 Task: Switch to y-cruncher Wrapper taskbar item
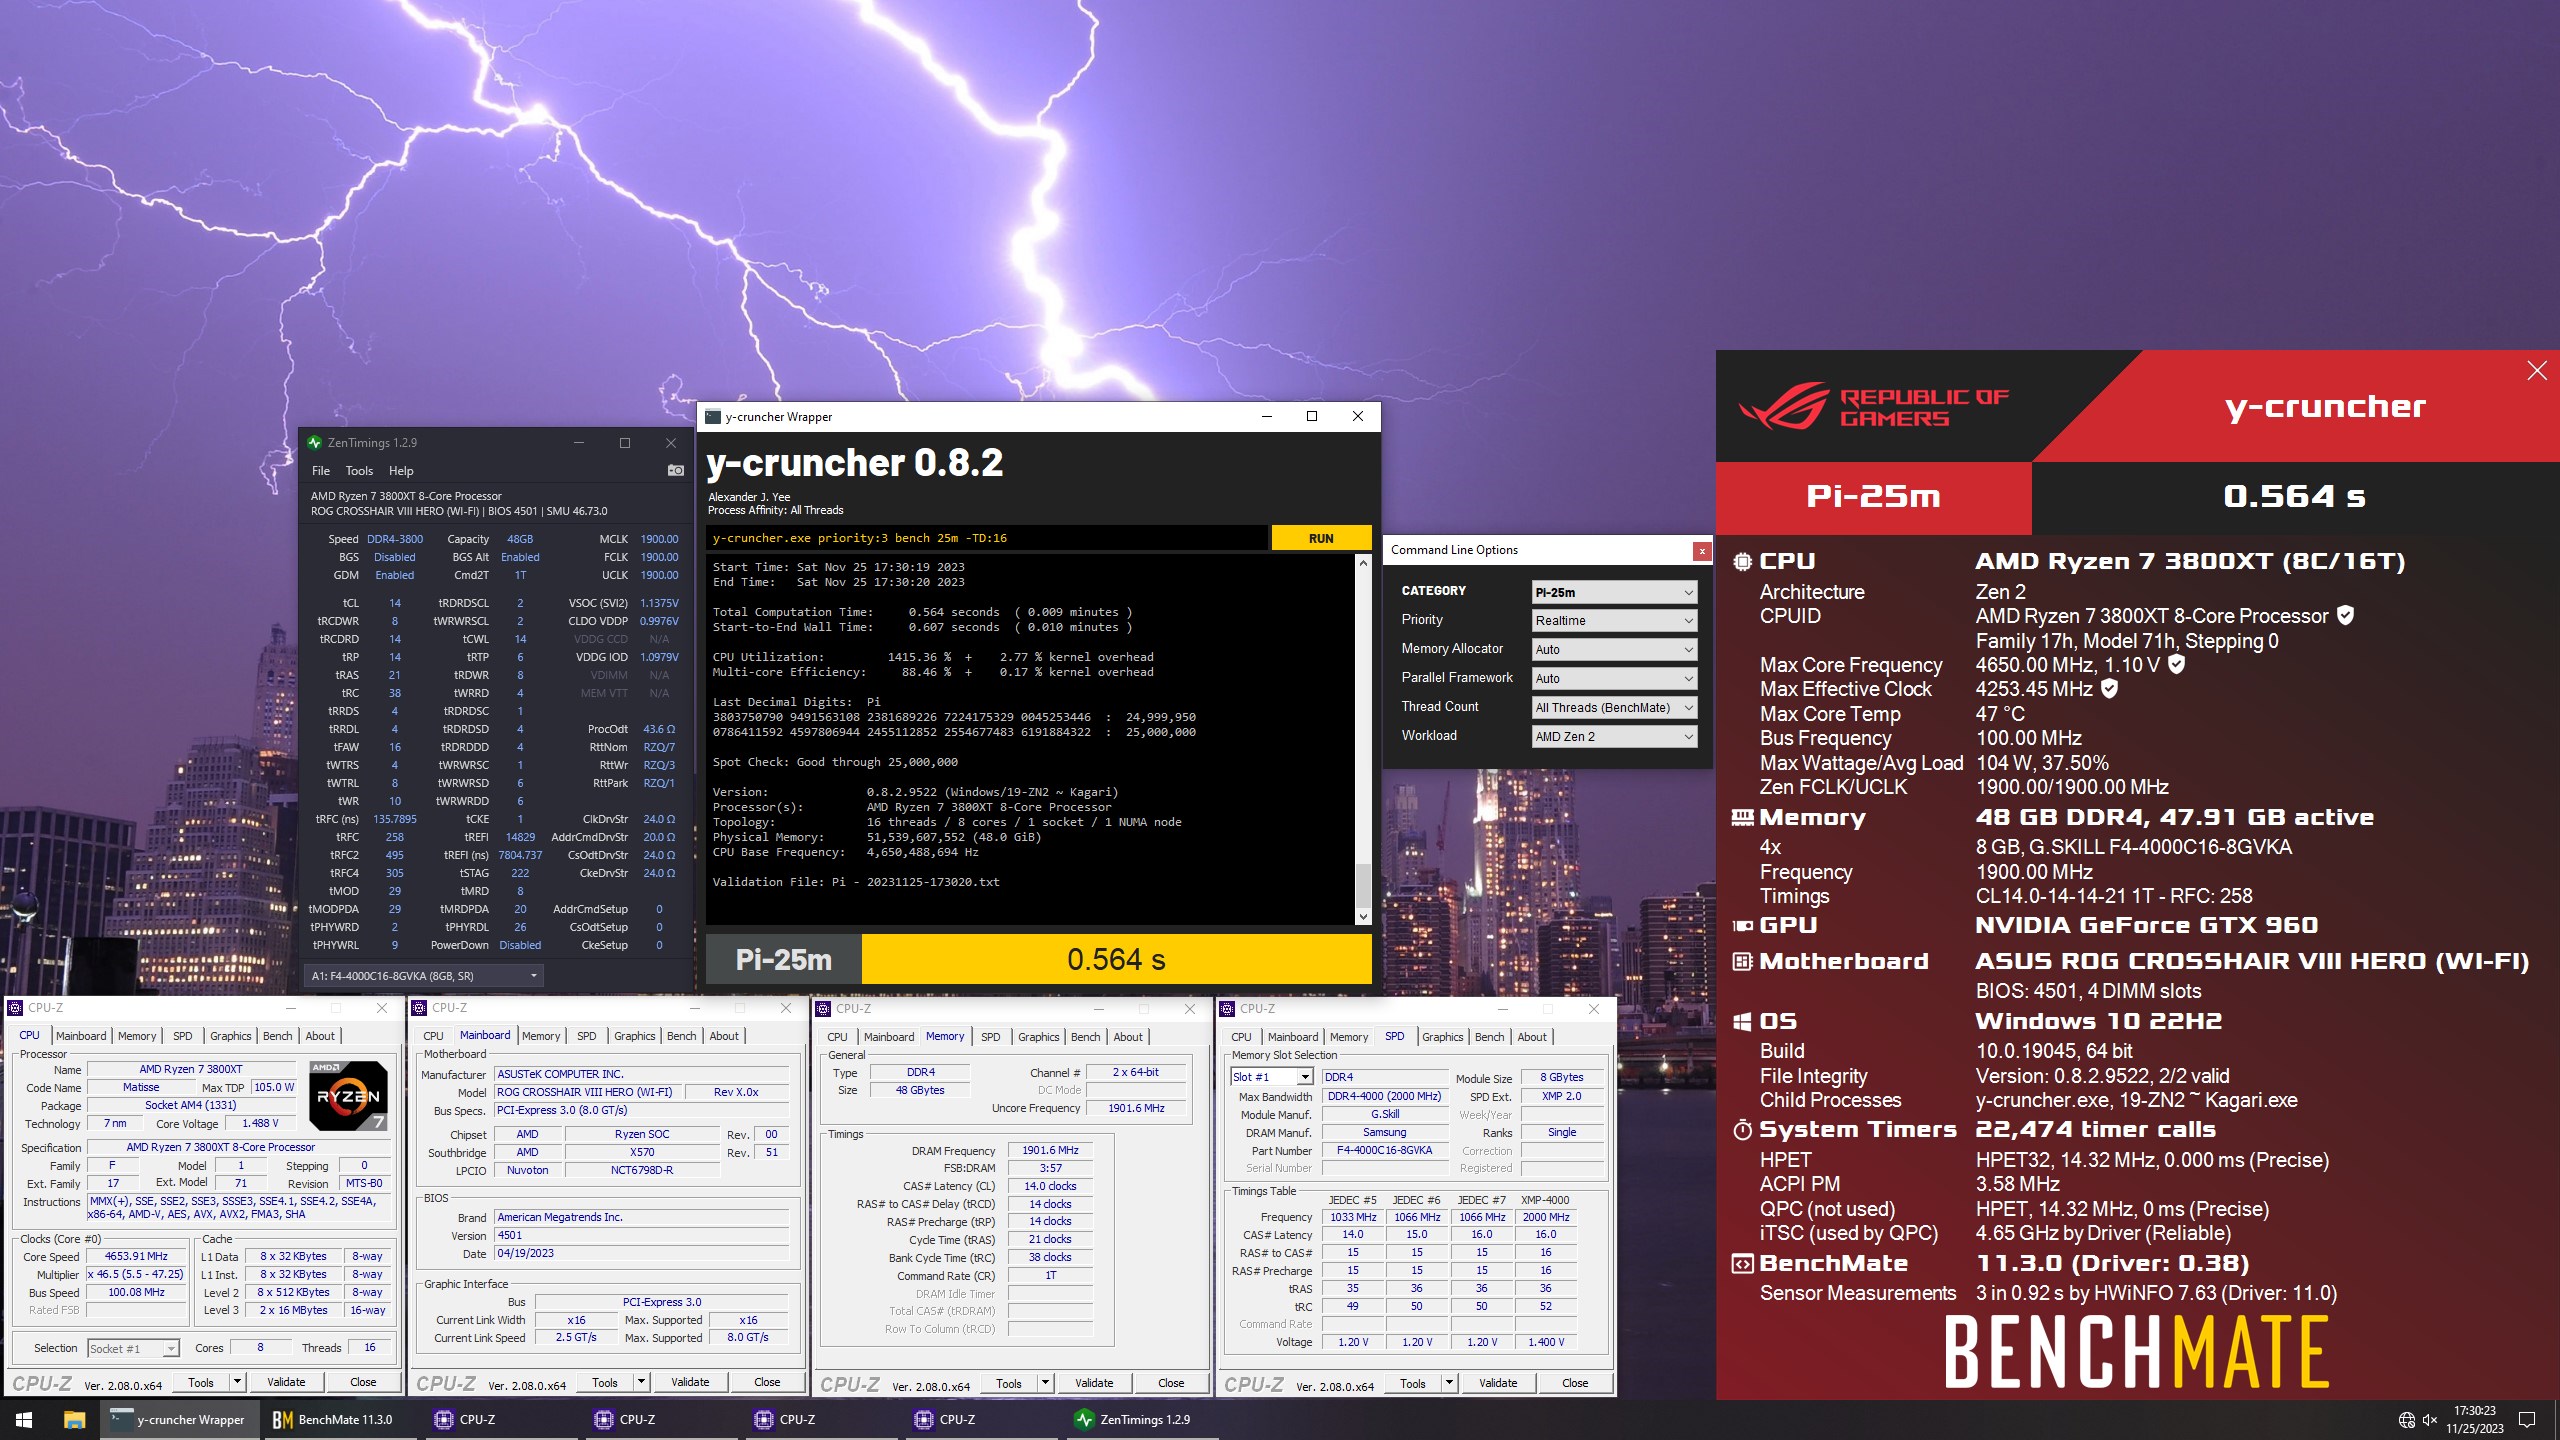[180, 1419]
